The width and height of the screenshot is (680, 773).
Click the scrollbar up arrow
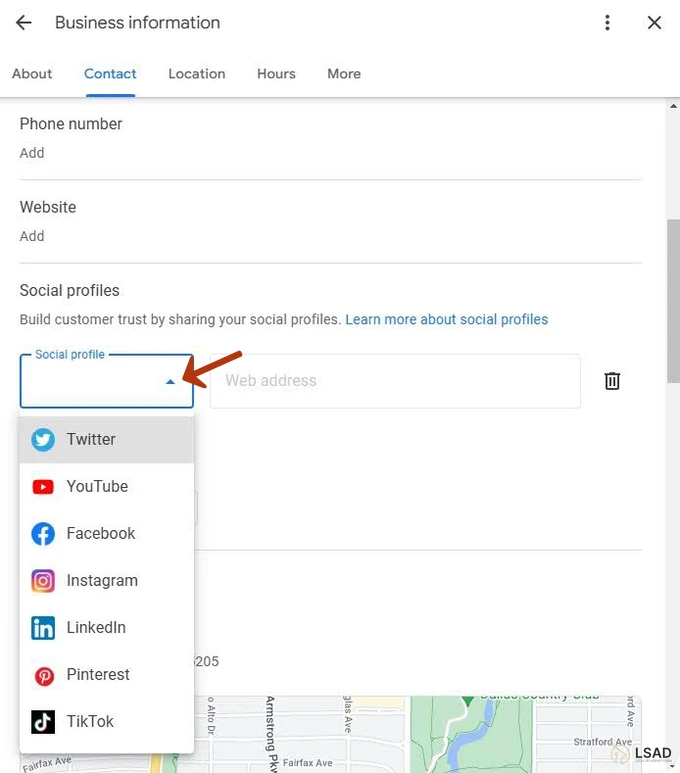673,106
